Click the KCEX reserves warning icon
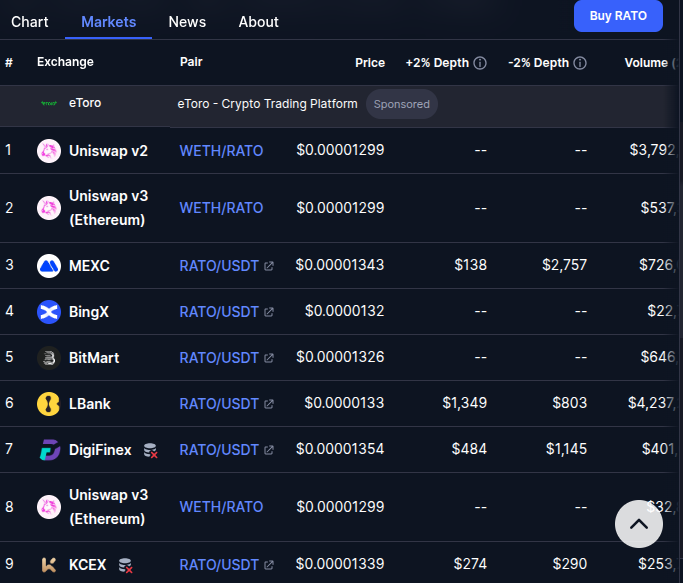Viewport: 683px width, 583px height. (125, 566)
